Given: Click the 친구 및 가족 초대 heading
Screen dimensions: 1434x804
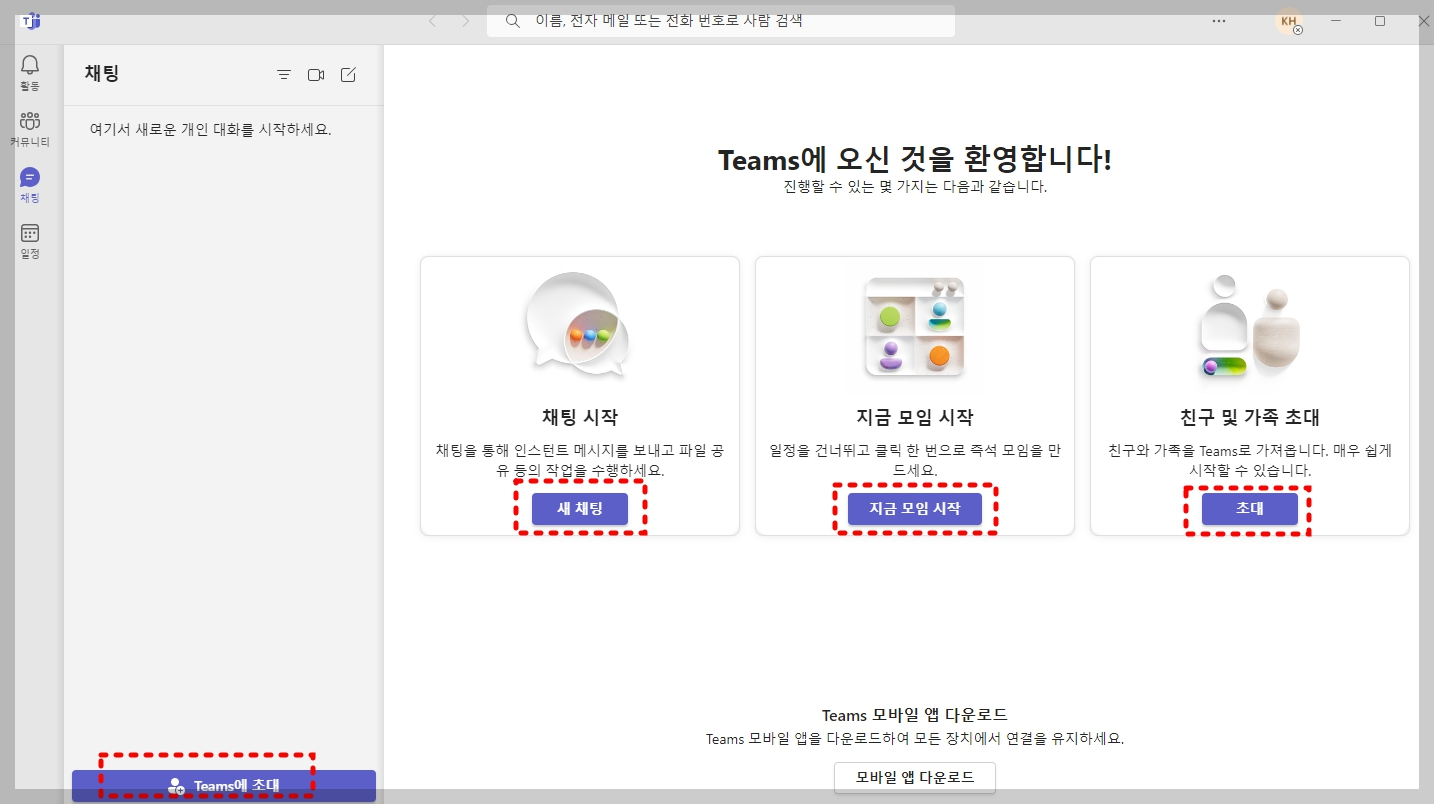Looking at the screenshot, I should click(1250, 418).
